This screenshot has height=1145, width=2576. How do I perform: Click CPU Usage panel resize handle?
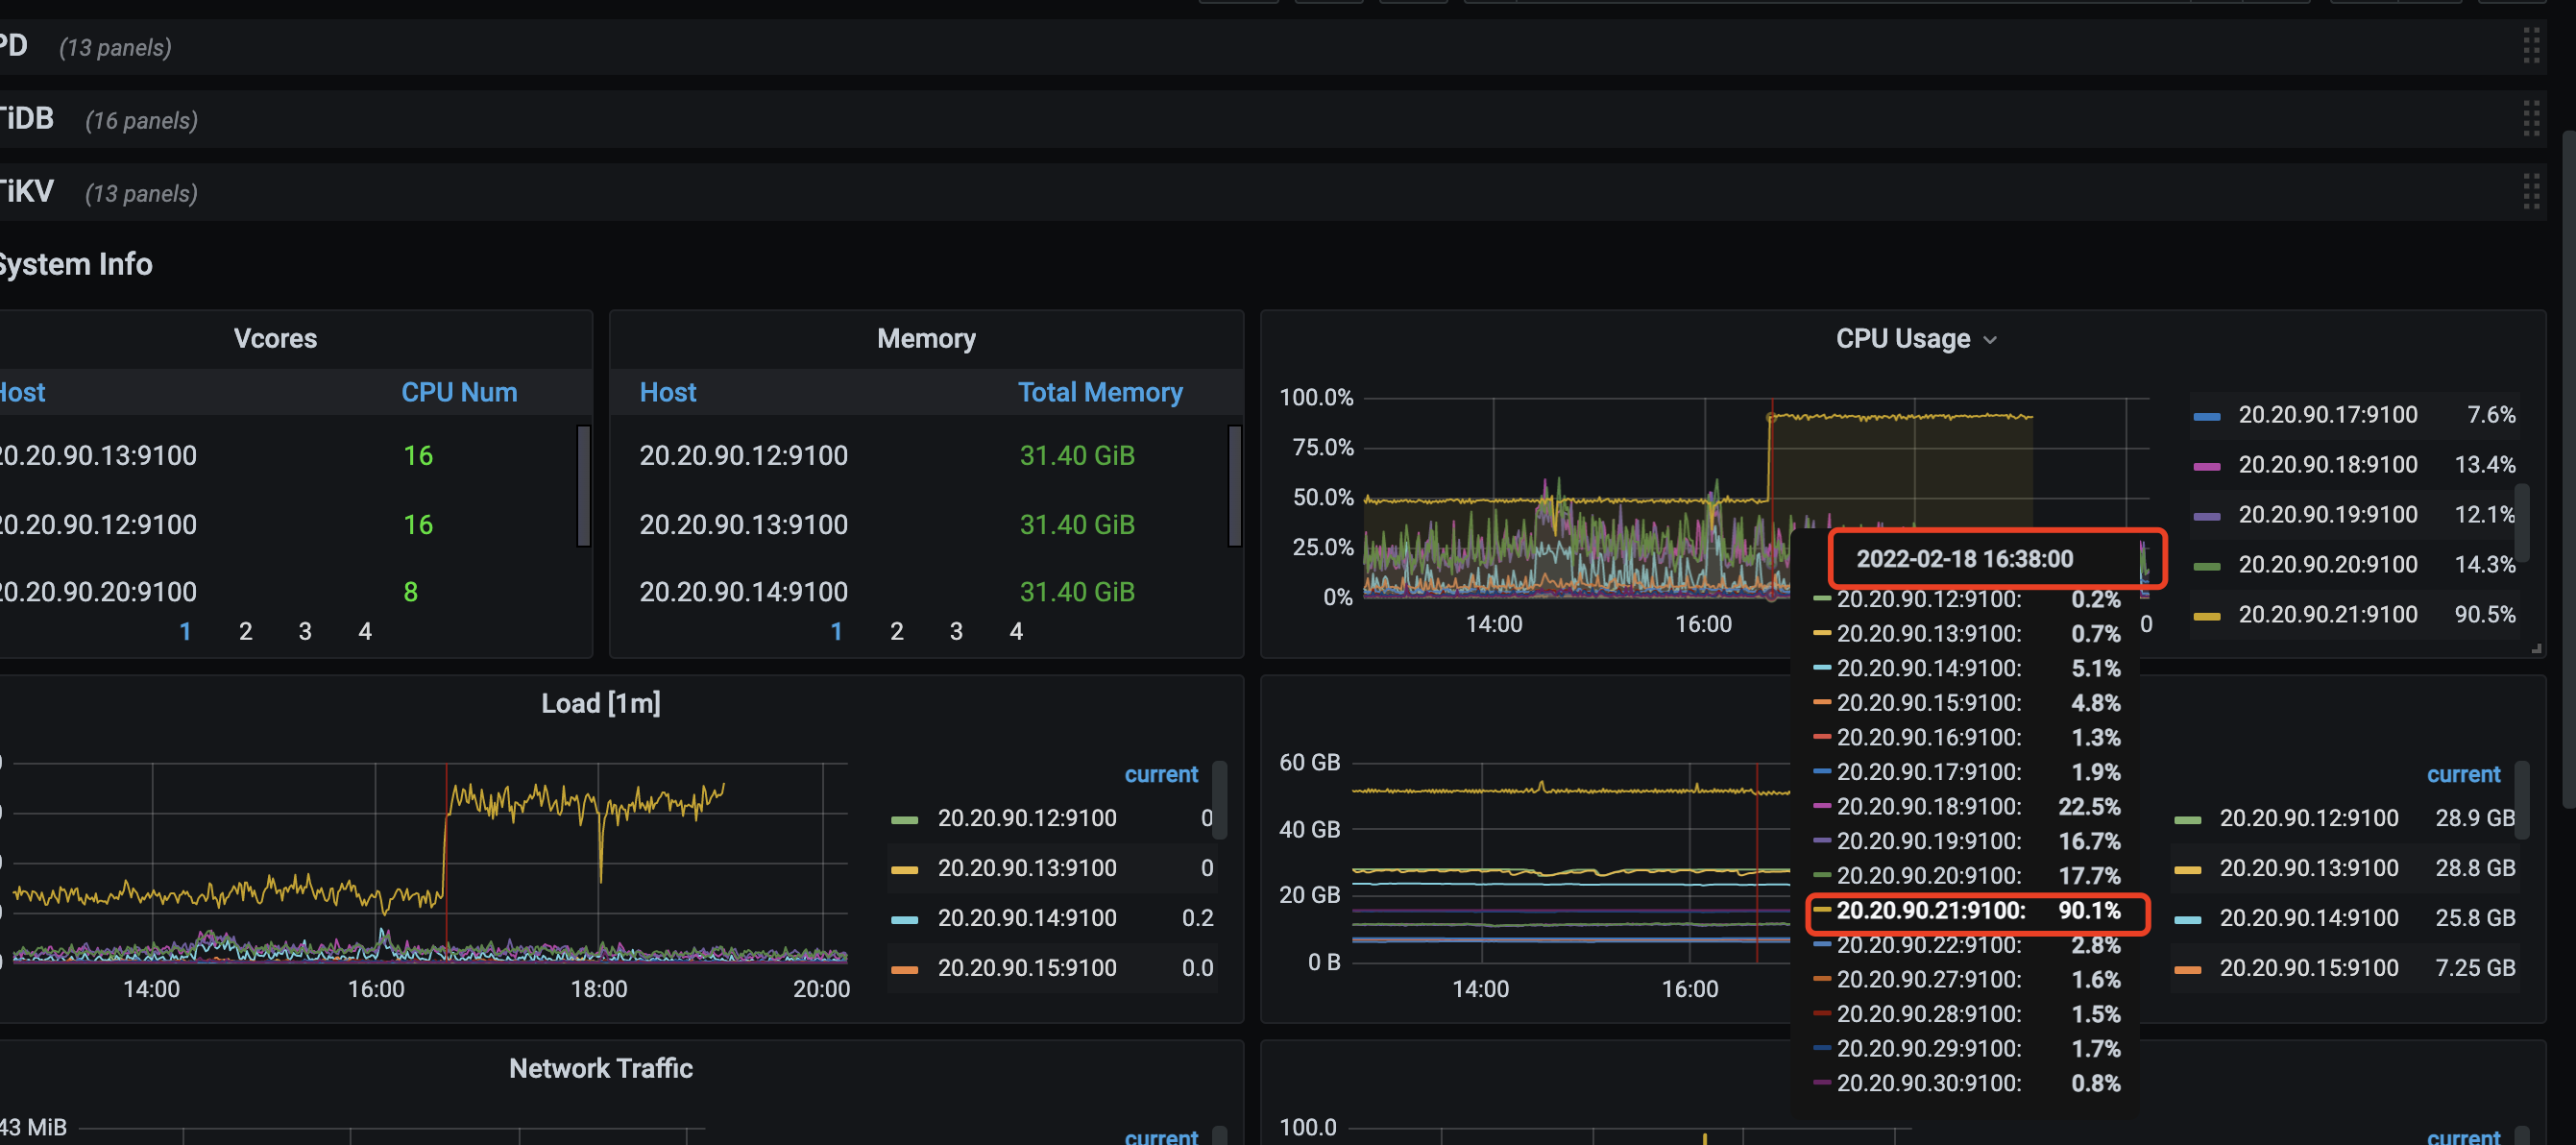[2536, 649]
